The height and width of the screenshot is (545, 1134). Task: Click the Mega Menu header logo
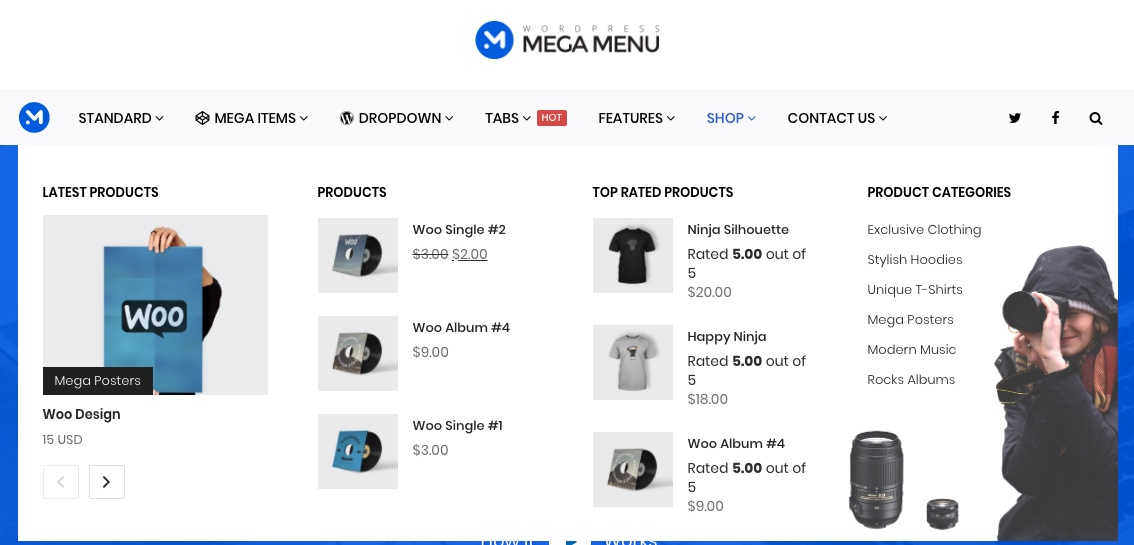[567, 40]
